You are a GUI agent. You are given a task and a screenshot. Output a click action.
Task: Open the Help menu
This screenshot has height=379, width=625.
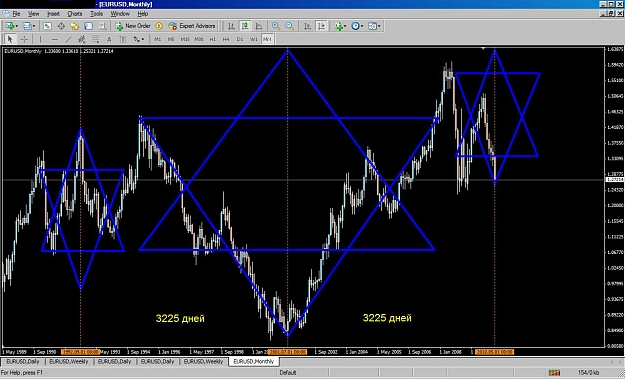coord(143,14)
